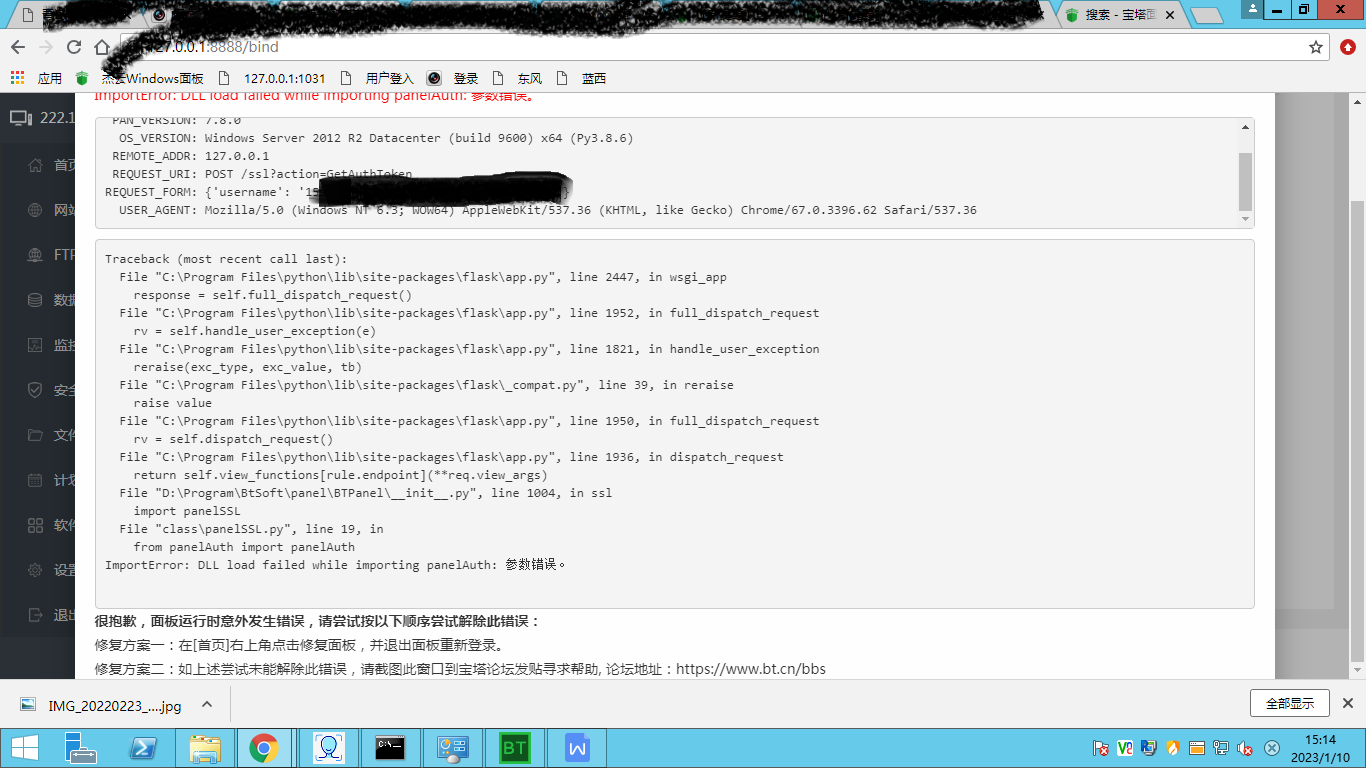
Task: Open the 东风 bookmark
Action: (518, 78)
